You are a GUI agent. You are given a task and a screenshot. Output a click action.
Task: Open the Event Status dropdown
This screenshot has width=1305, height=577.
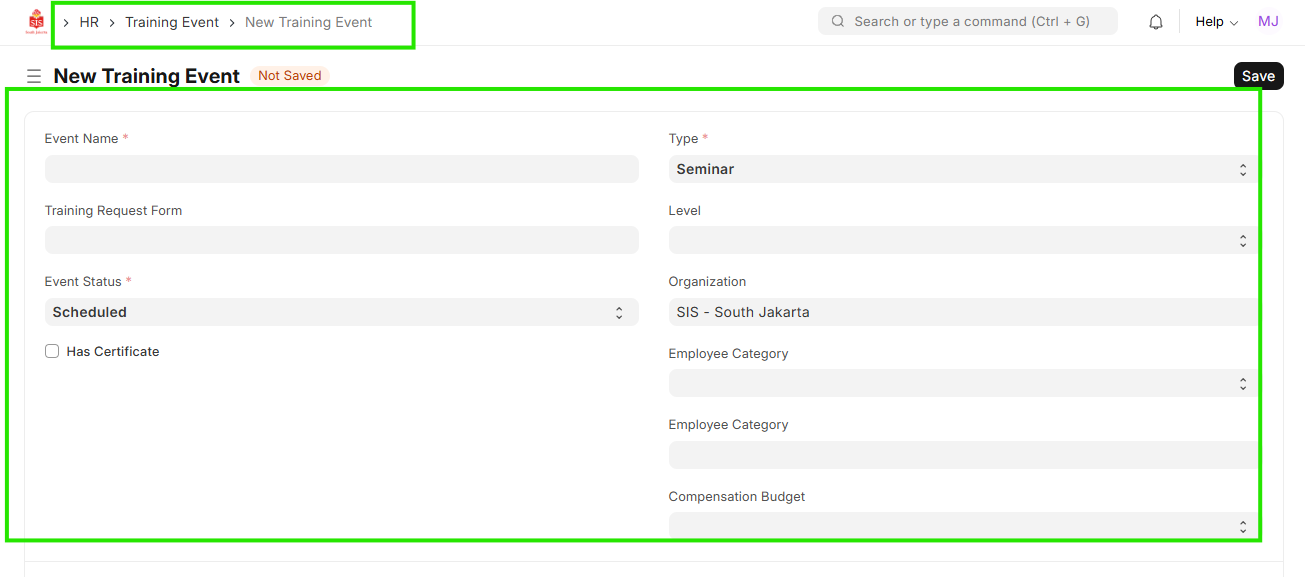point(341,312)
